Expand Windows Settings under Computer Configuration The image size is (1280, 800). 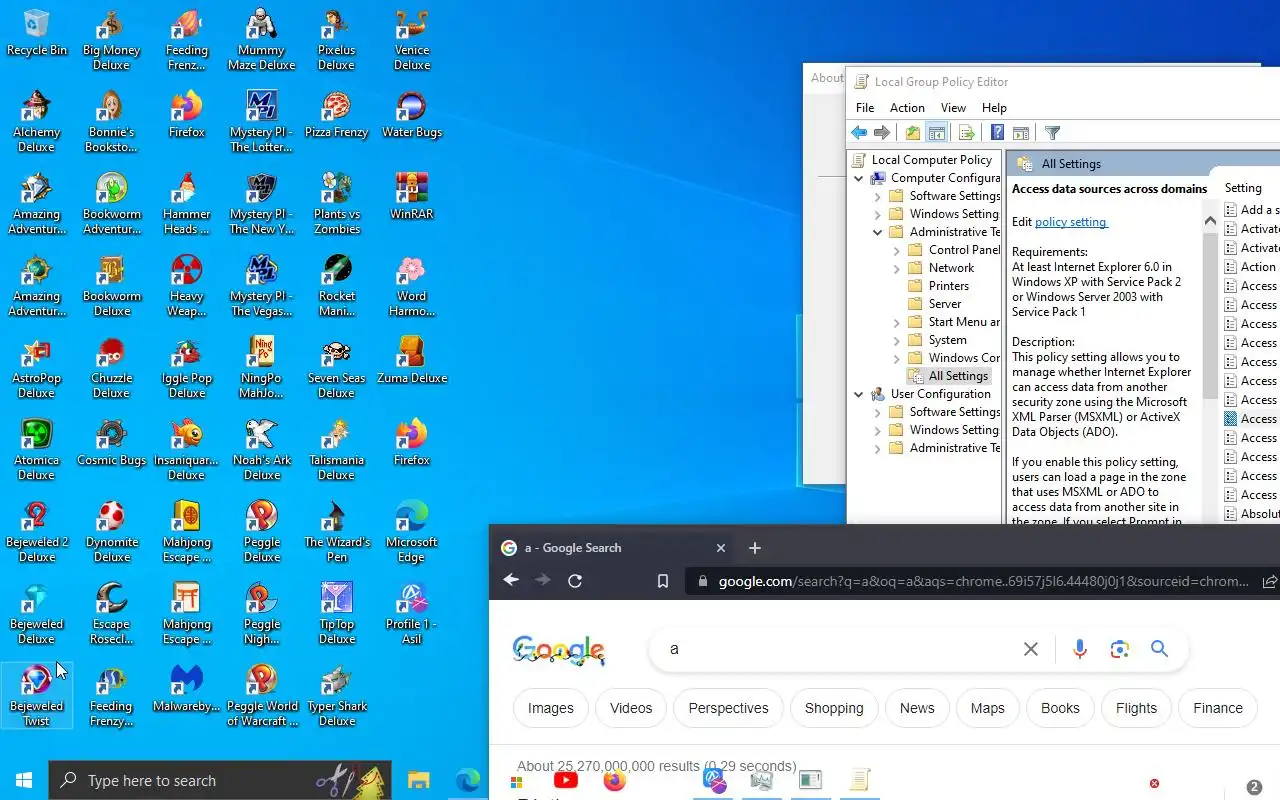tap(877, 214)
